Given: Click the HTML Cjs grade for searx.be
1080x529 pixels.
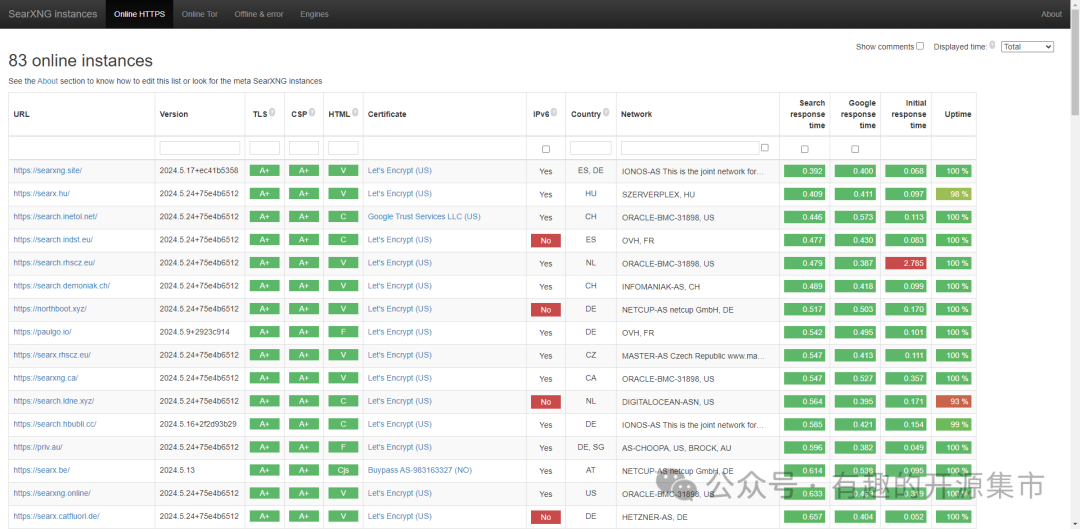Looking at the screenshot, I should (343, 470).
